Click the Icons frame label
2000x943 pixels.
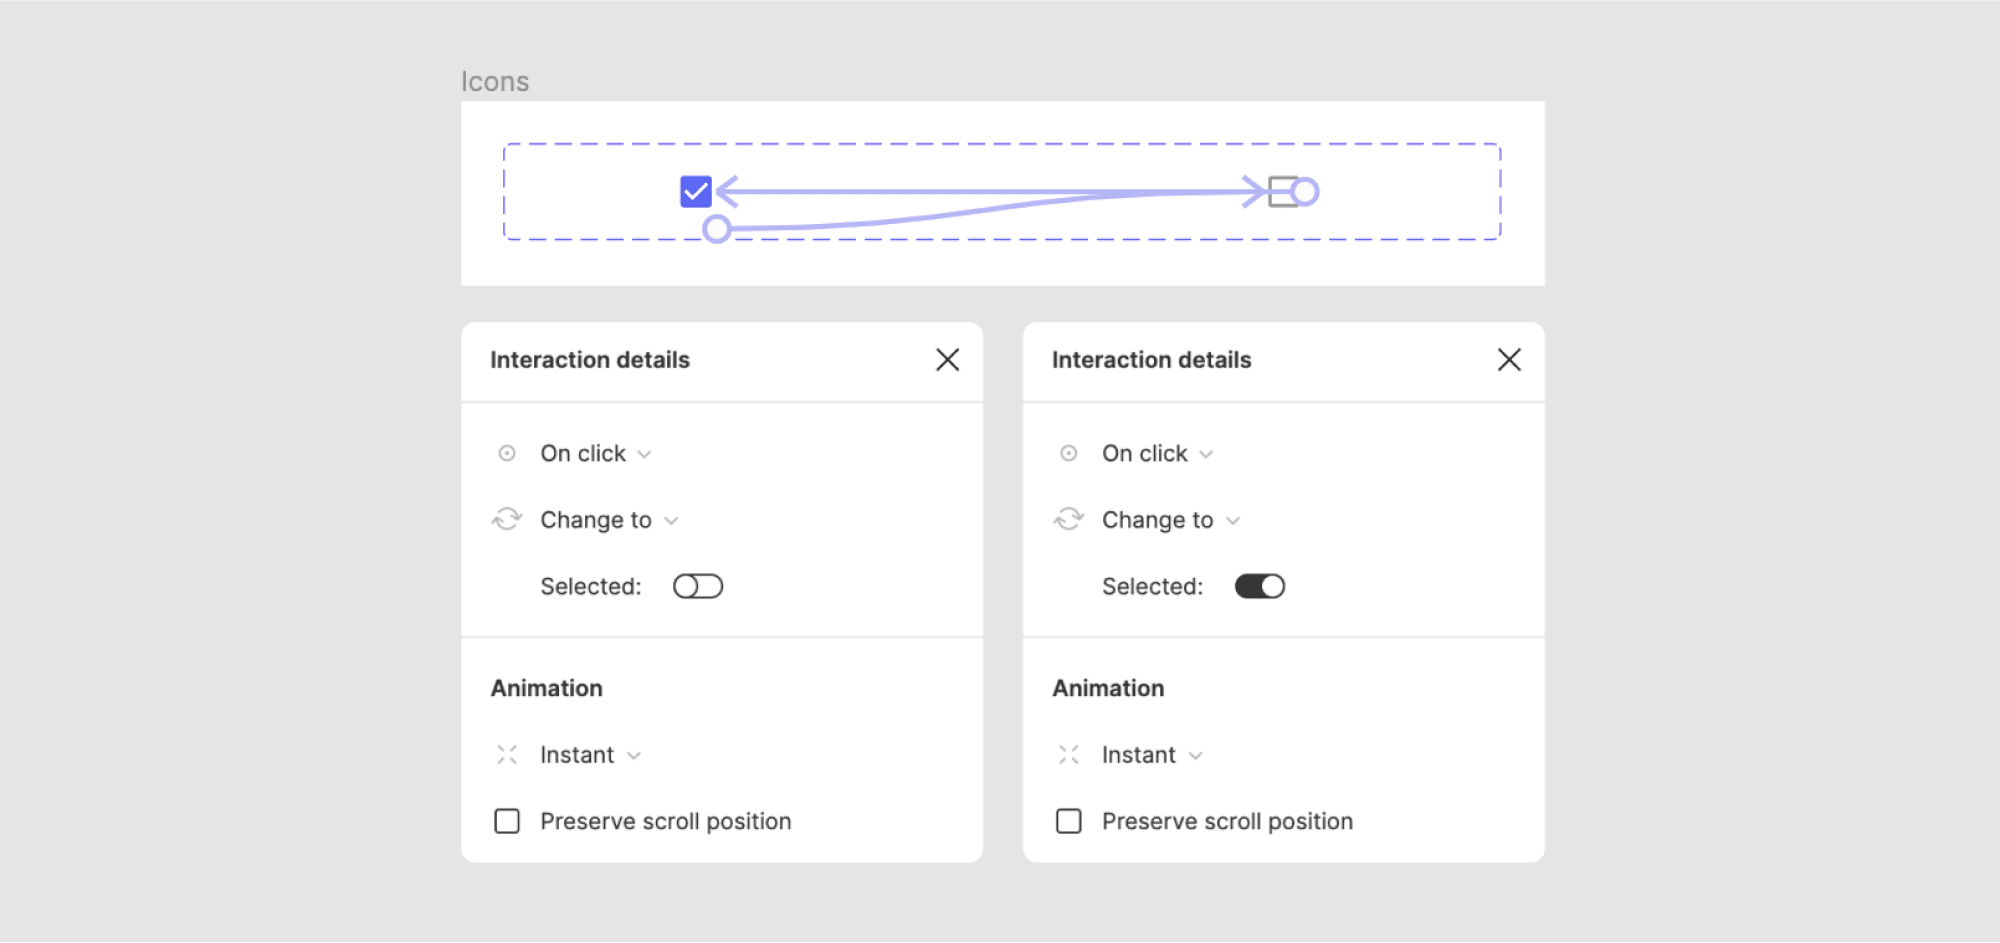[x=495, y=81]
